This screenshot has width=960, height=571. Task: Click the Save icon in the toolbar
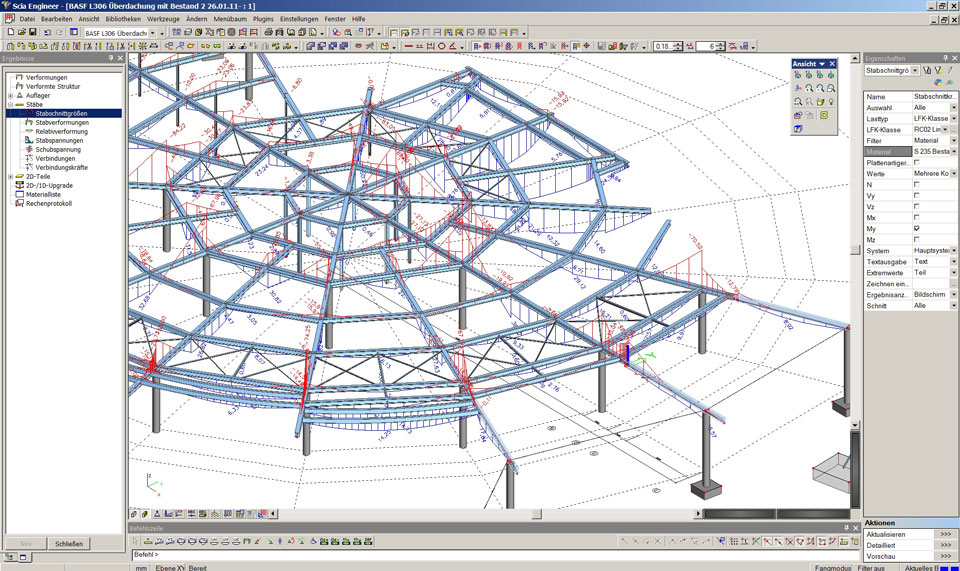coord(33,32)
